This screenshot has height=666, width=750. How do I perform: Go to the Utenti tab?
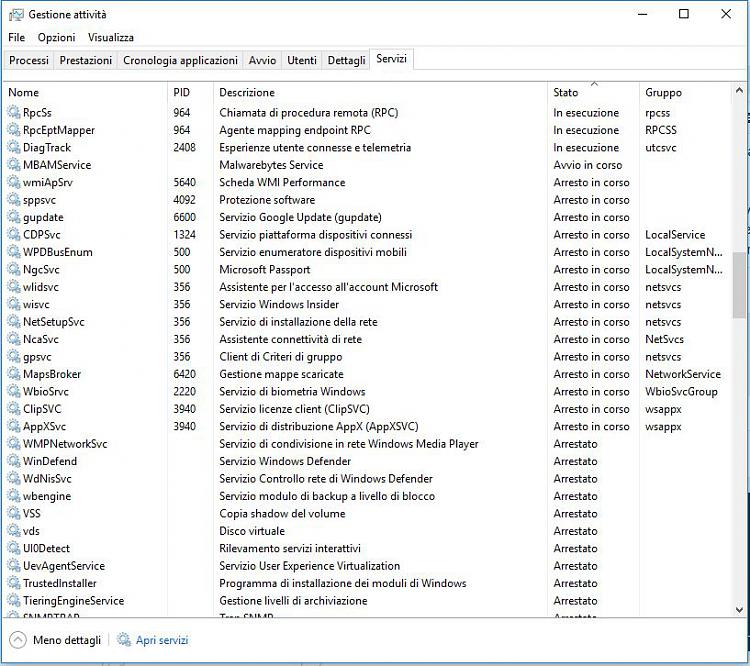302,60
